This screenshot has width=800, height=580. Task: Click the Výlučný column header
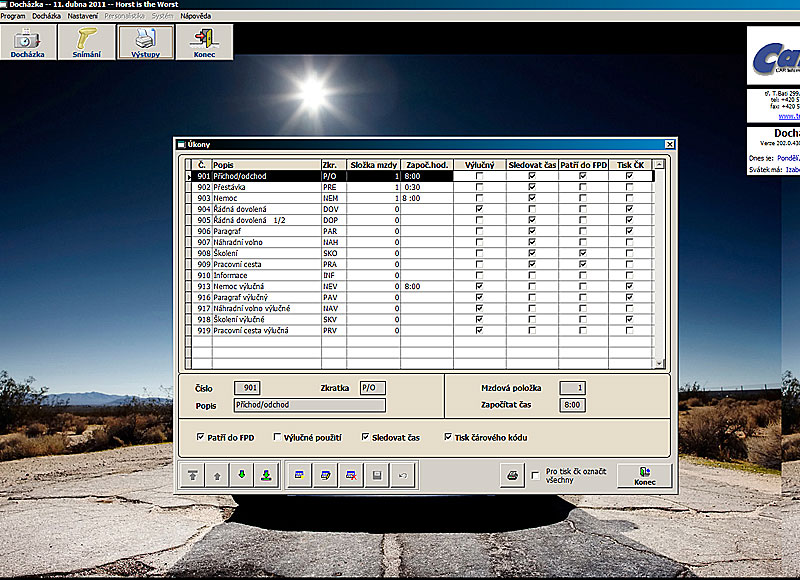click(480, 165)
